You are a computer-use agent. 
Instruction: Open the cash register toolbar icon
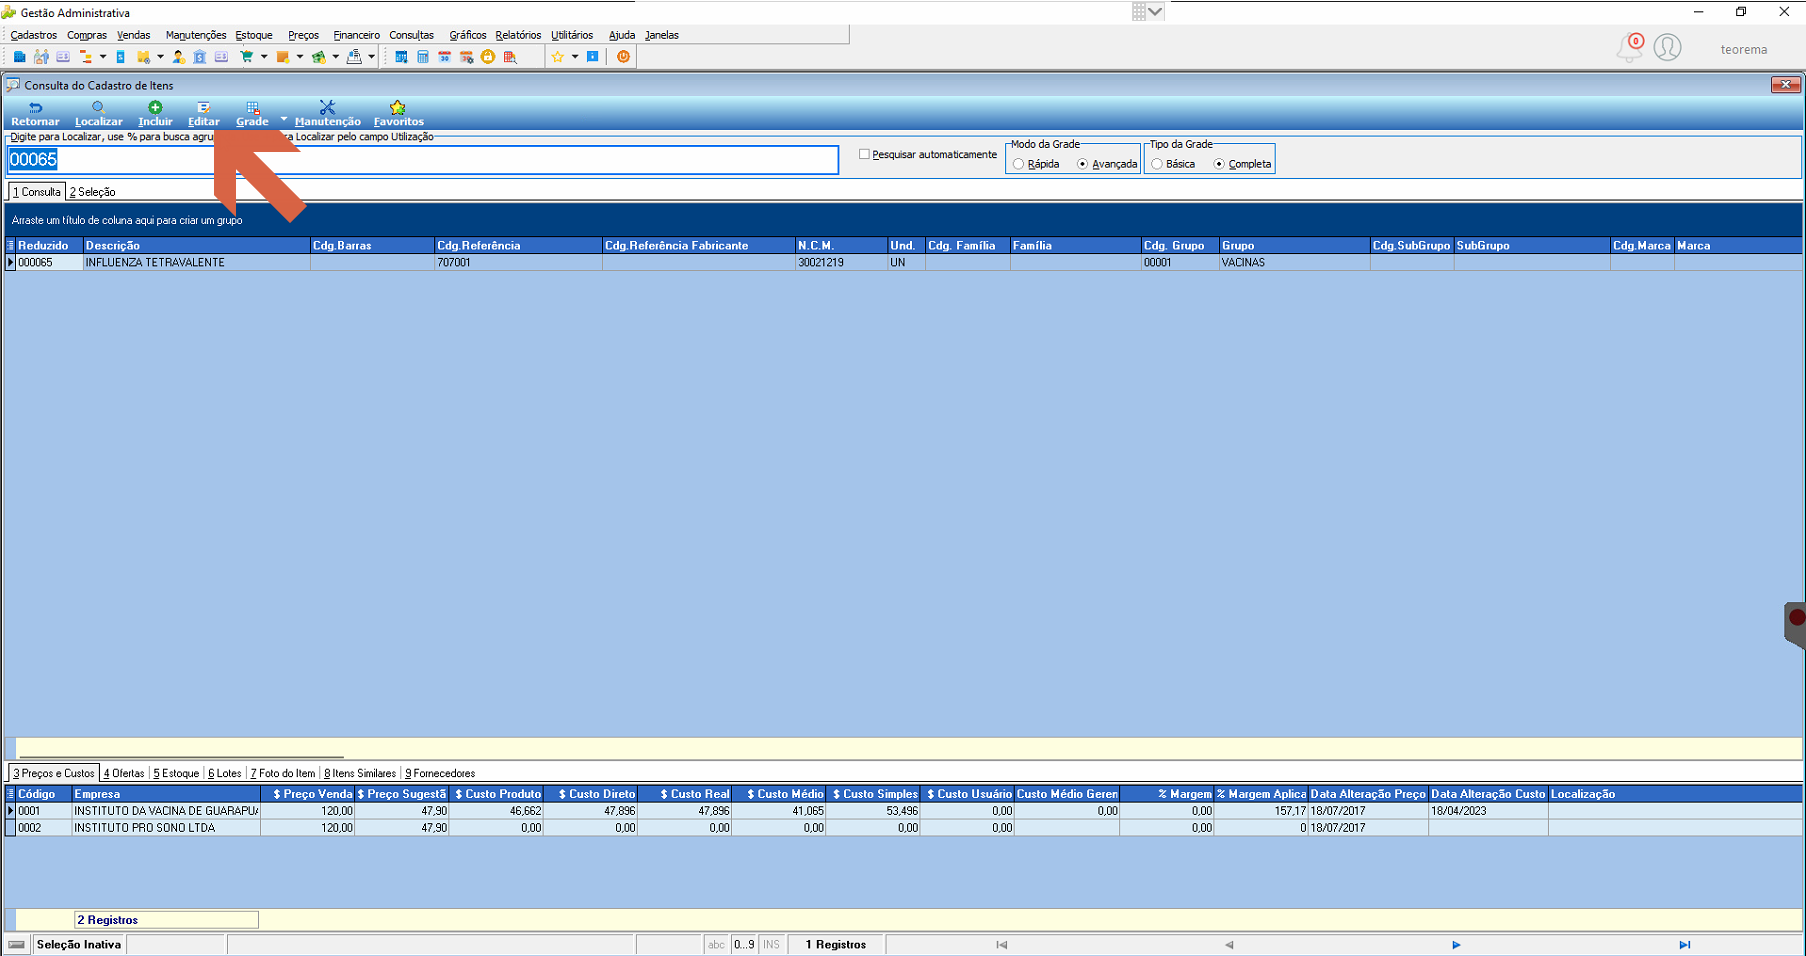[x=354, y=57]
